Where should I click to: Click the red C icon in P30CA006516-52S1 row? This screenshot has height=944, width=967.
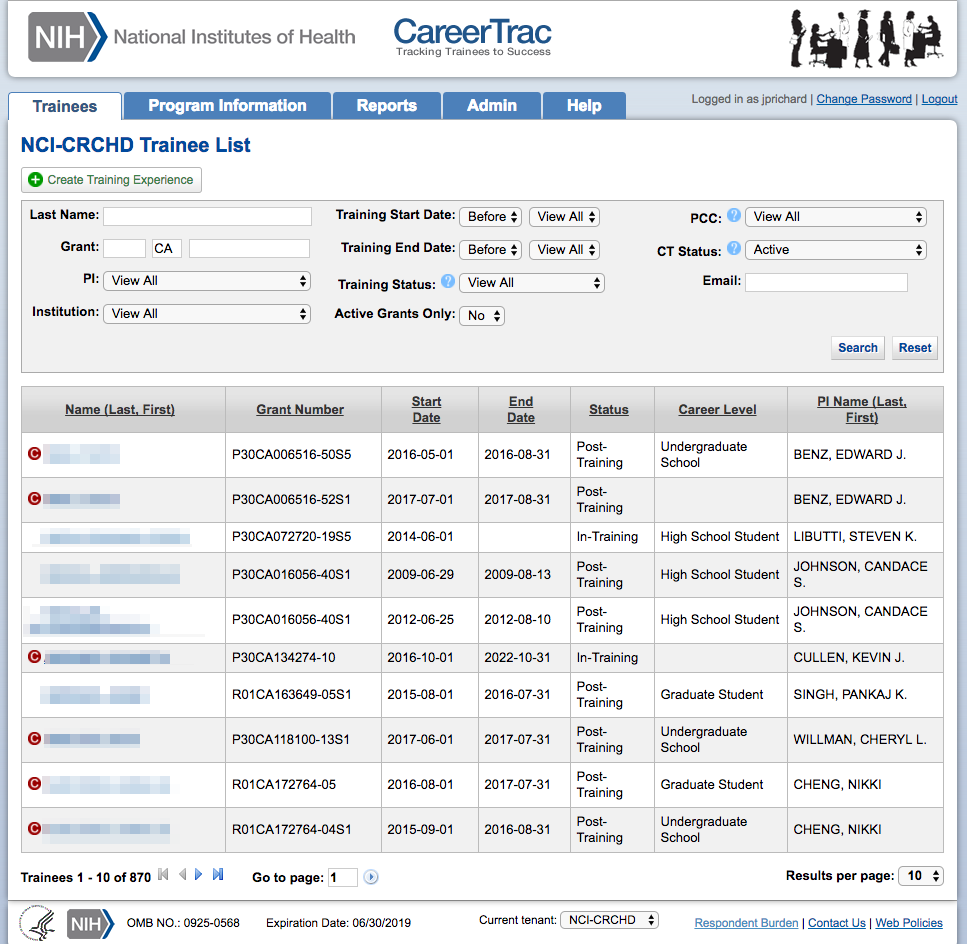pyautogui.click(x=35, y=498)
